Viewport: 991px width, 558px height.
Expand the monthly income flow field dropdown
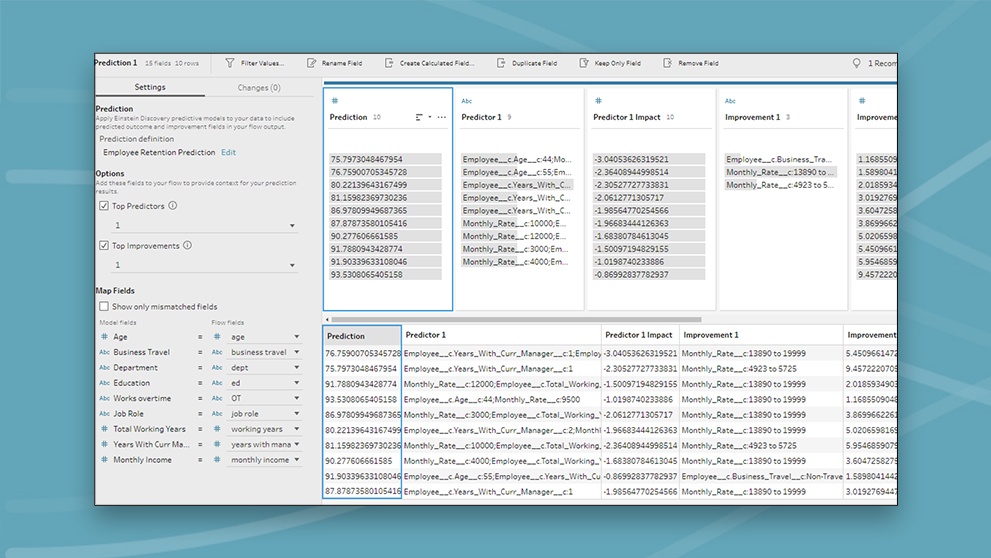point(297,460)
